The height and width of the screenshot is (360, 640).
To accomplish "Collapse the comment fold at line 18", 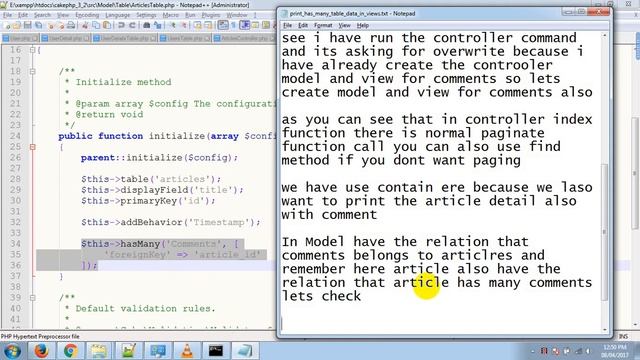I will pyautogui.click(x=32, y=71).
